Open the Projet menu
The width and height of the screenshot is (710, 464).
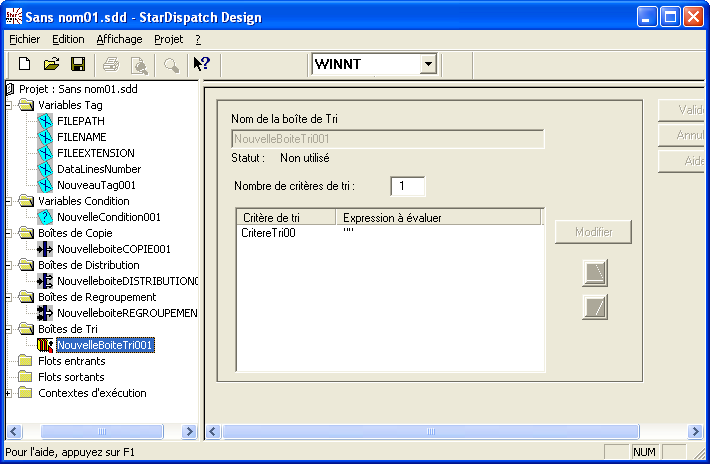pyautogui.click(x=168, y=39)
